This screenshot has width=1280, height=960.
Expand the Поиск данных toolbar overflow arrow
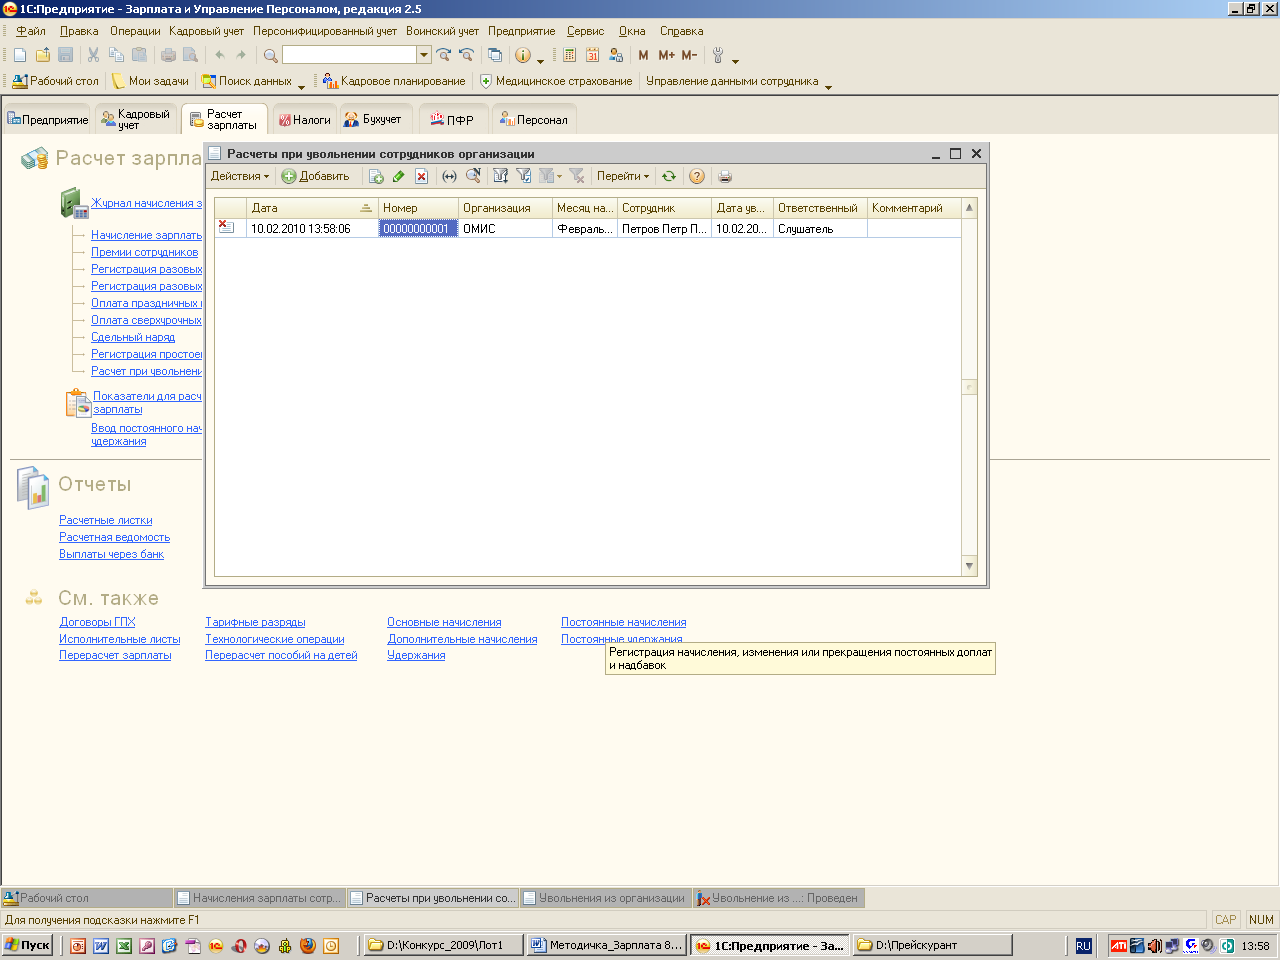tap(302, 86)
